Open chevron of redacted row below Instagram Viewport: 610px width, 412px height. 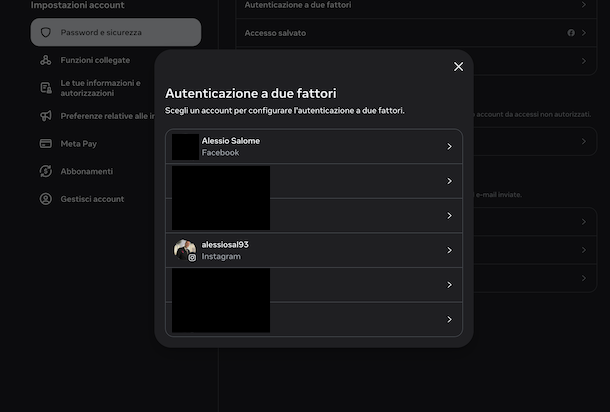coord(449,285)
